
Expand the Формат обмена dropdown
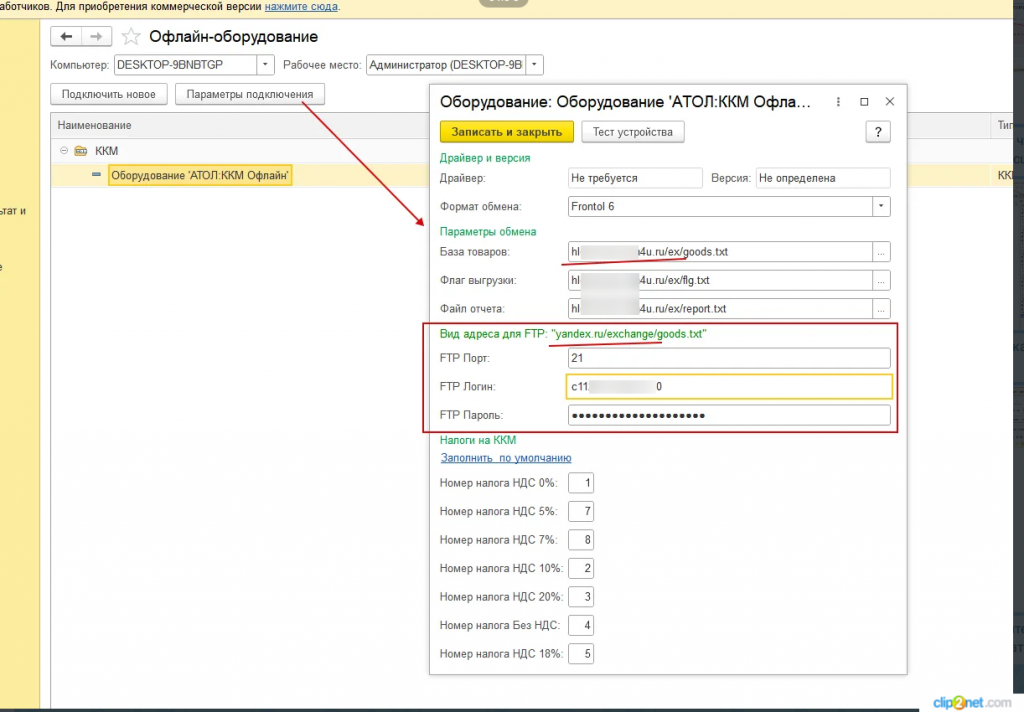pyautogui.click(x=881, y=207)
